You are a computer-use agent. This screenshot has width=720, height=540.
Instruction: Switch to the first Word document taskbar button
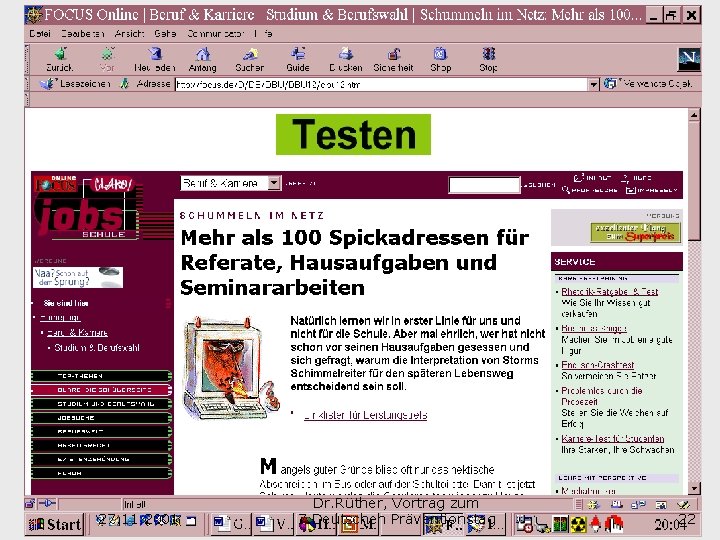point(231,524)
